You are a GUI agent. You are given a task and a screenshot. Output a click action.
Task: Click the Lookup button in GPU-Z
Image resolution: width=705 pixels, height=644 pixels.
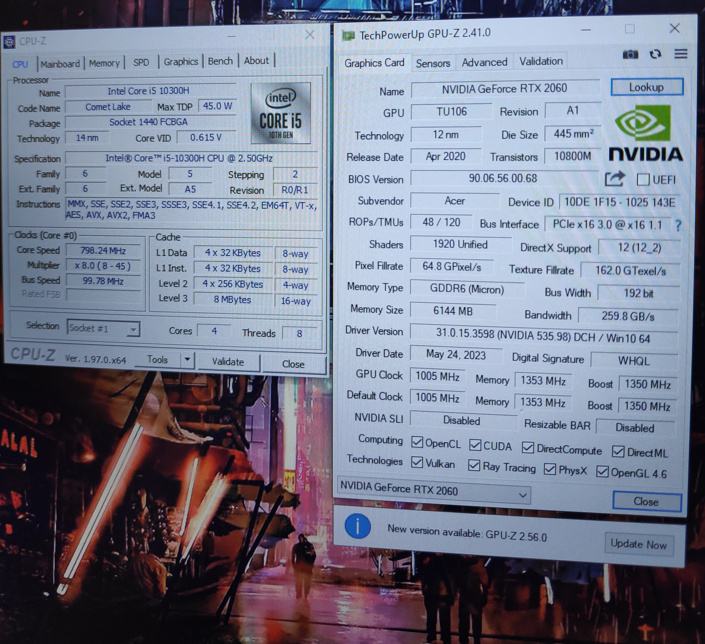647,87
